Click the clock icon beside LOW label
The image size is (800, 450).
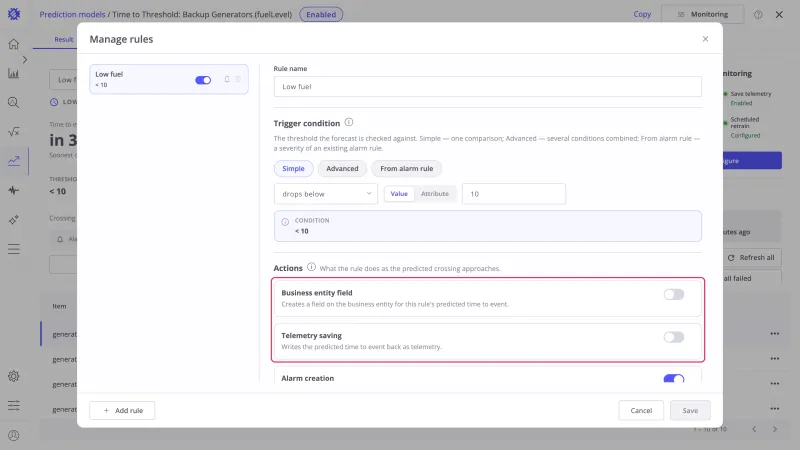point(54,102)
